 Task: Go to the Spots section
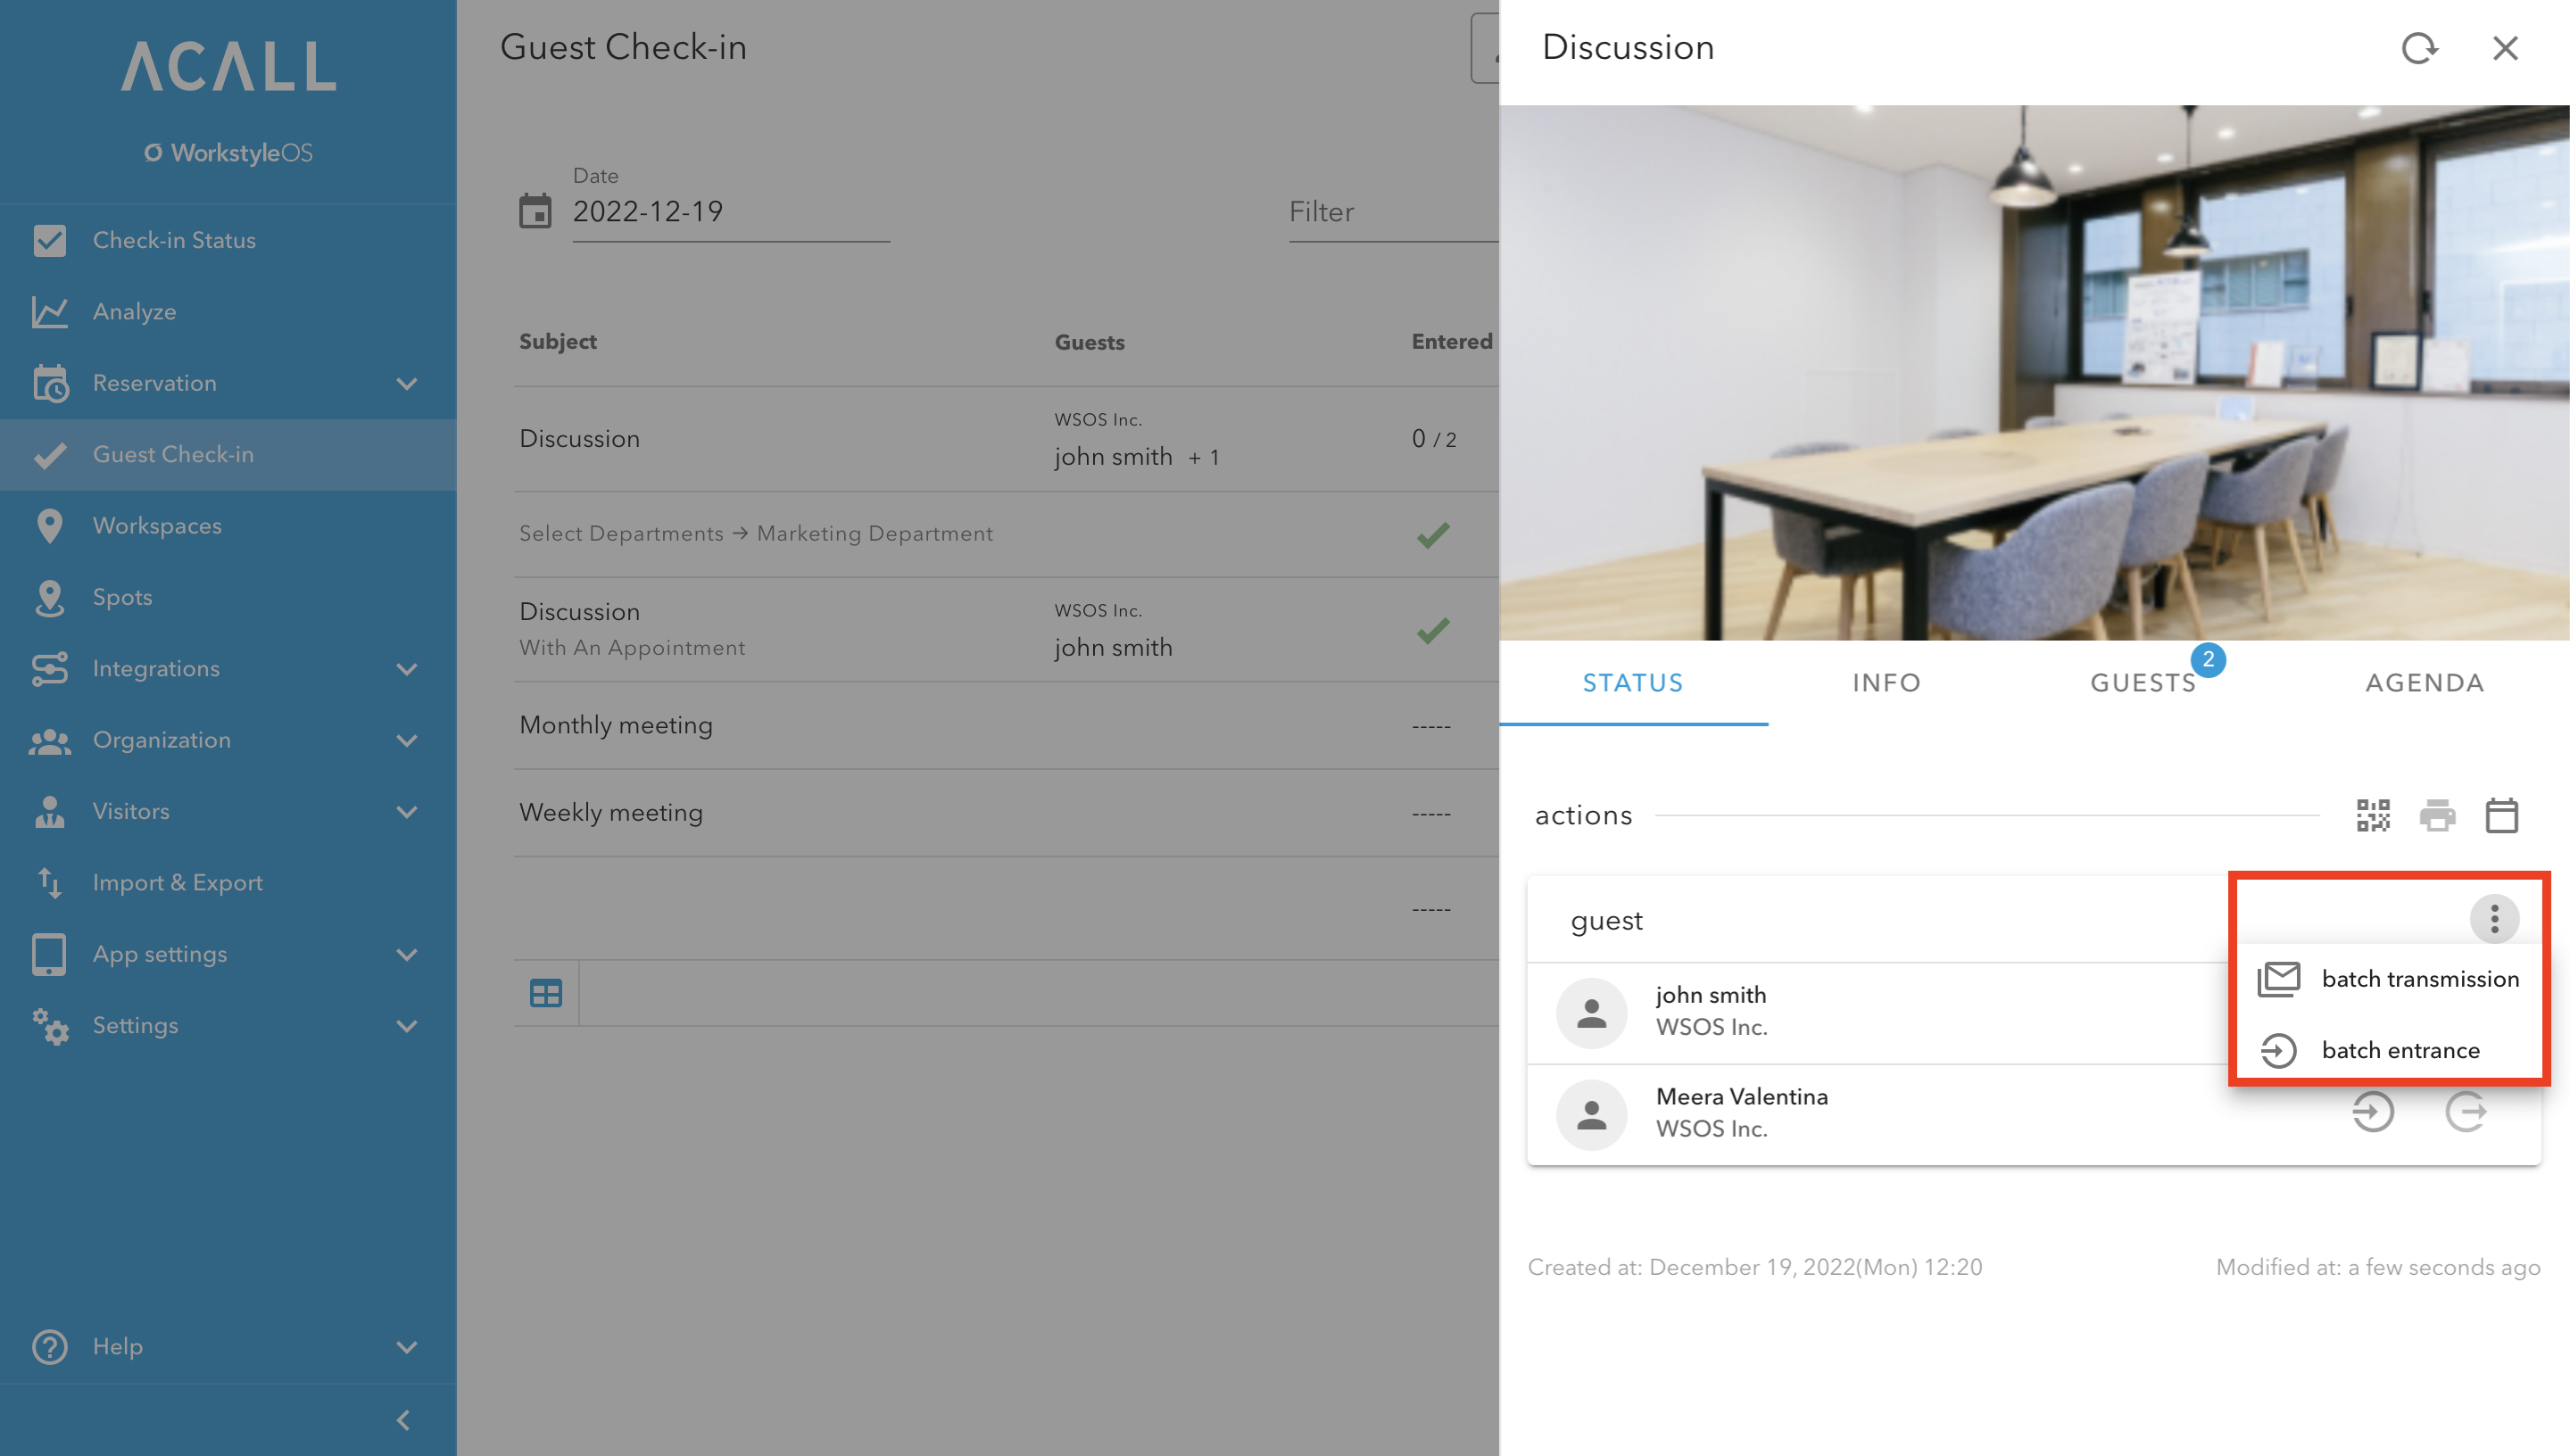coord(228,597)
